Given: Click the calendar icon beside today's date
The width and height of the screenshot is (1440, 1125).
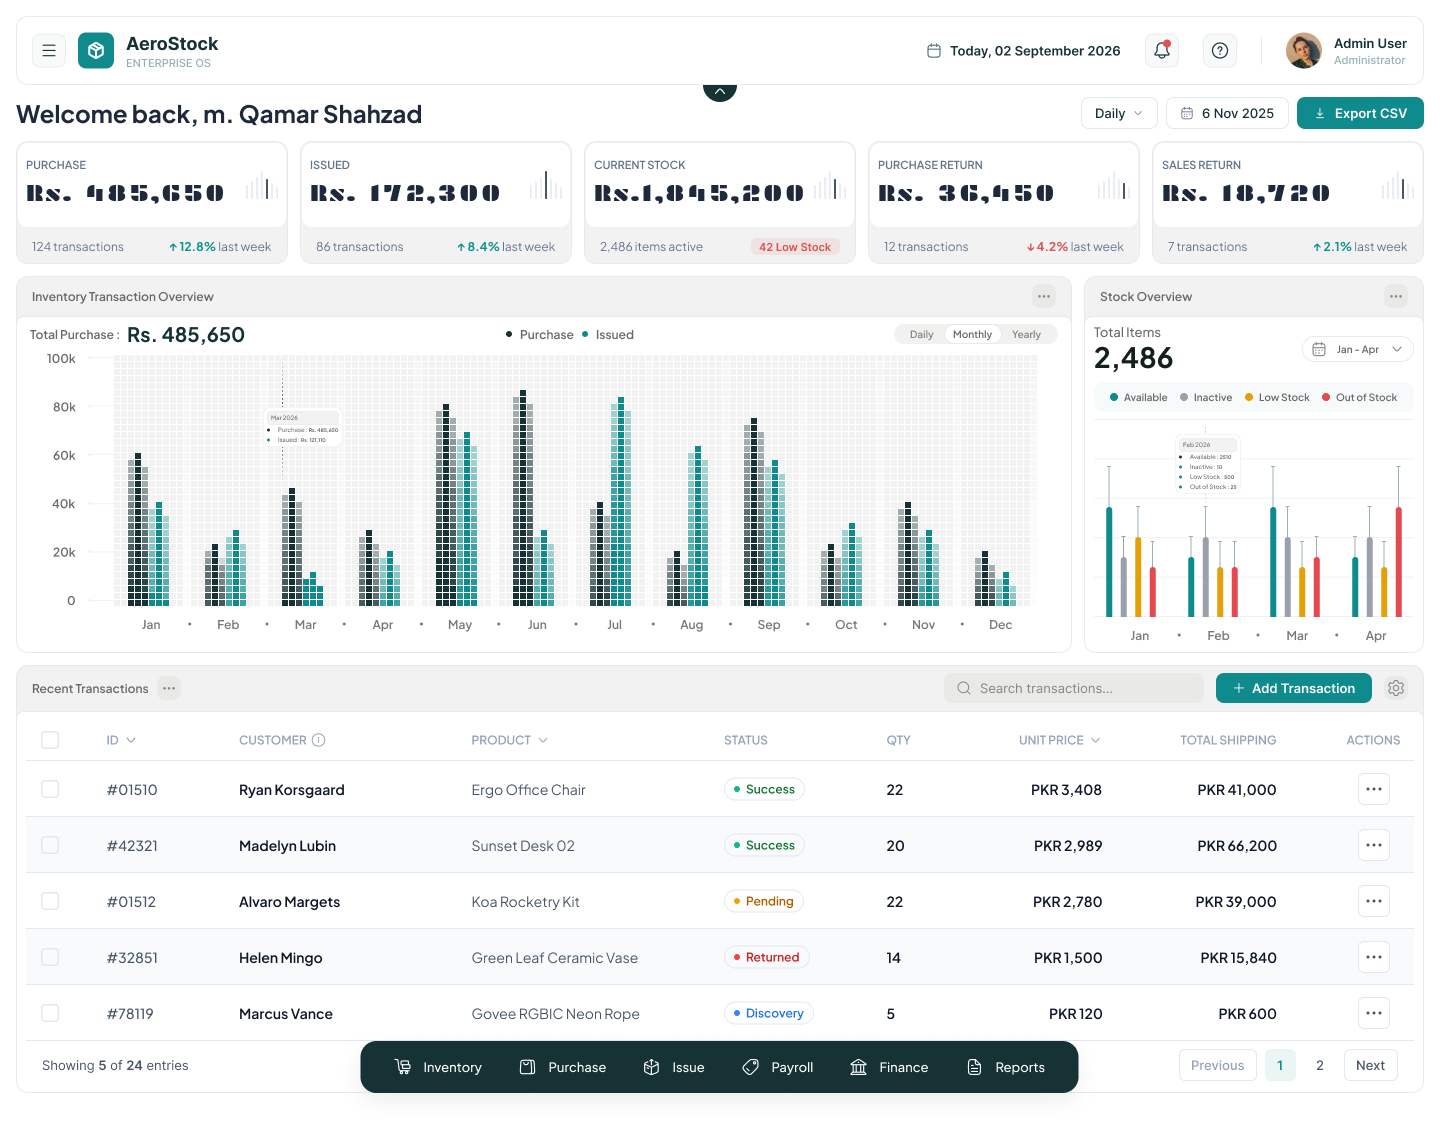Looking at the screenshot, I should coord(934,51).
